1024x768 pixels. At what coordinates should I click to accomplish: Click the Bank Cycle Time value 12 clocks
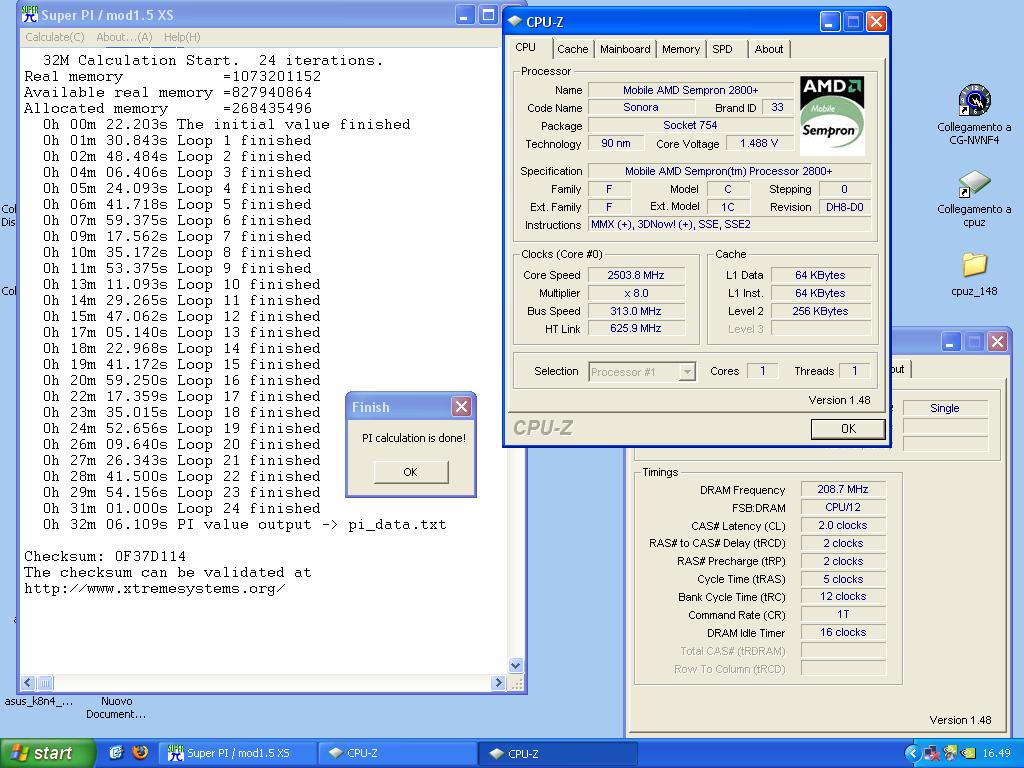[842, 596]
